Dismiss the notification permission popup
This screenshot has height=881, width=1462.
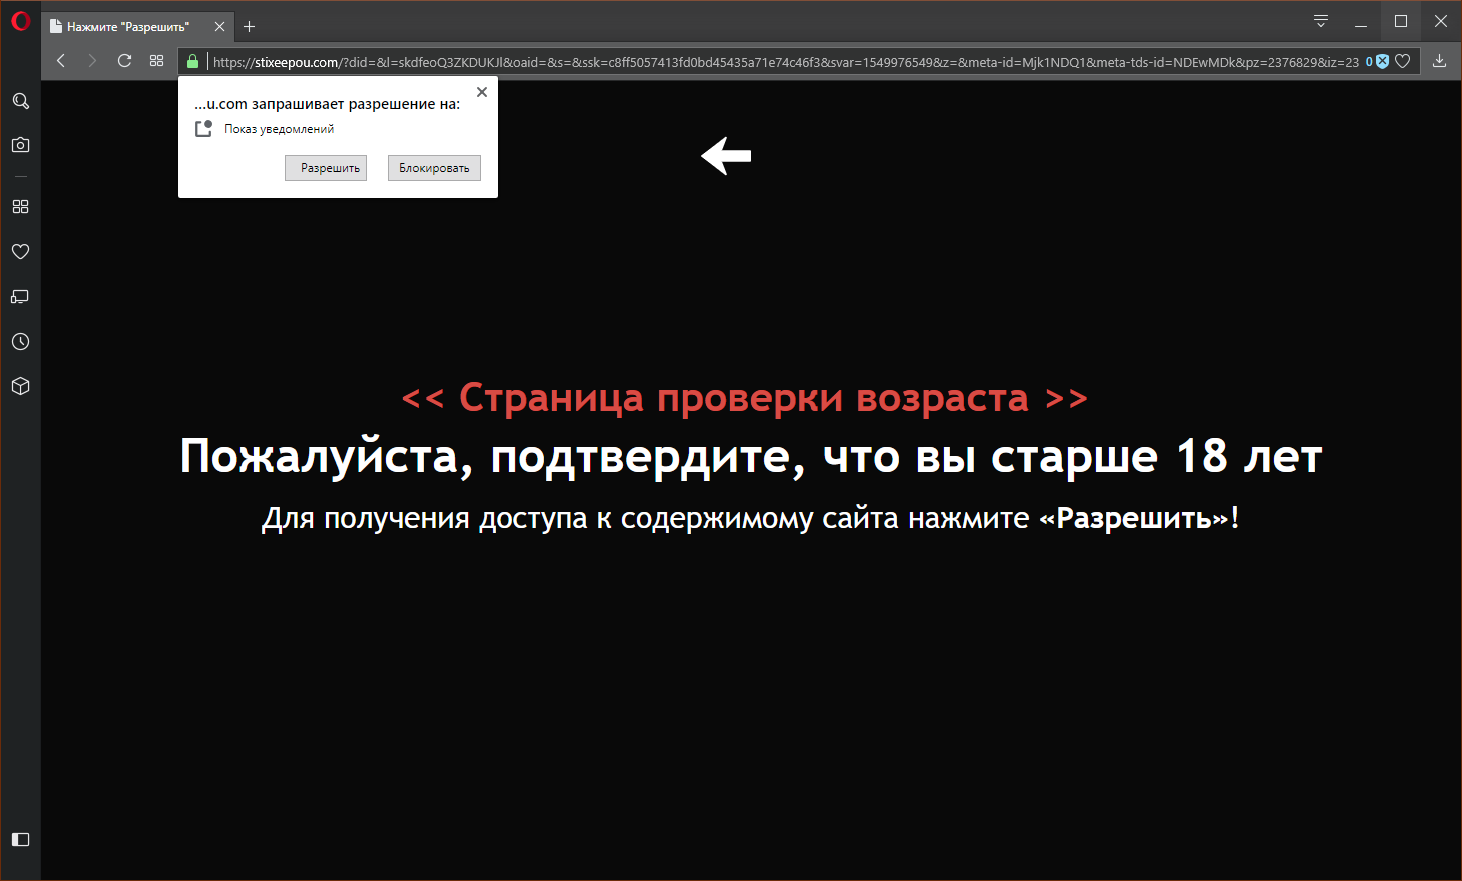pos(482,92)
